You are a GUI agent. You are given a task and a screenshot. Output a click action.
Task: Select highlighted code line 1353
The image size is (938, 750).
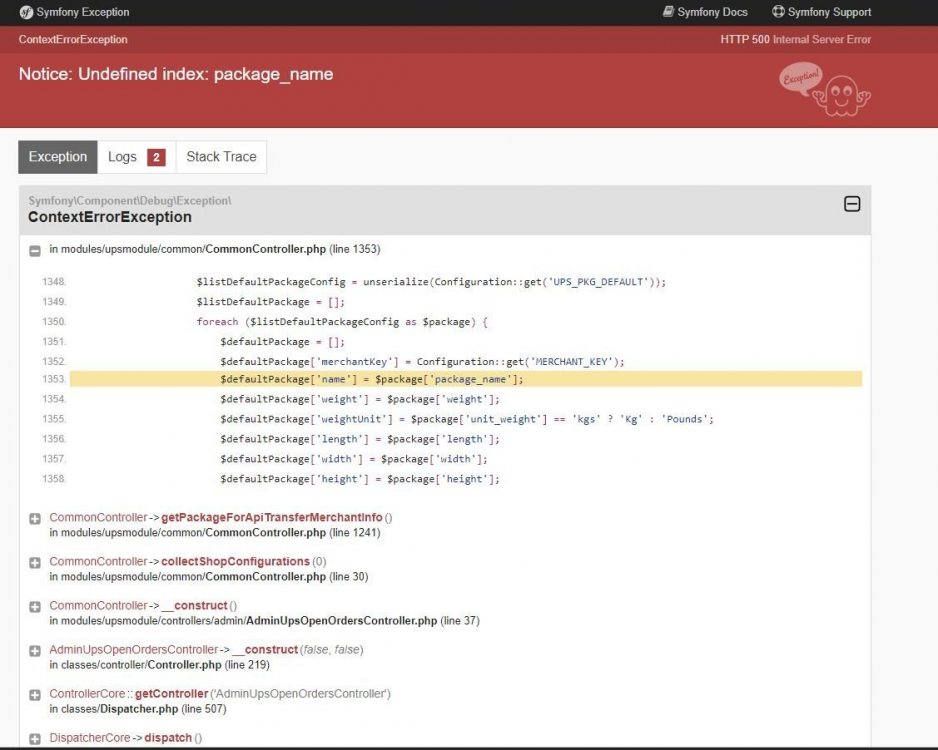(x=466, y=379)
